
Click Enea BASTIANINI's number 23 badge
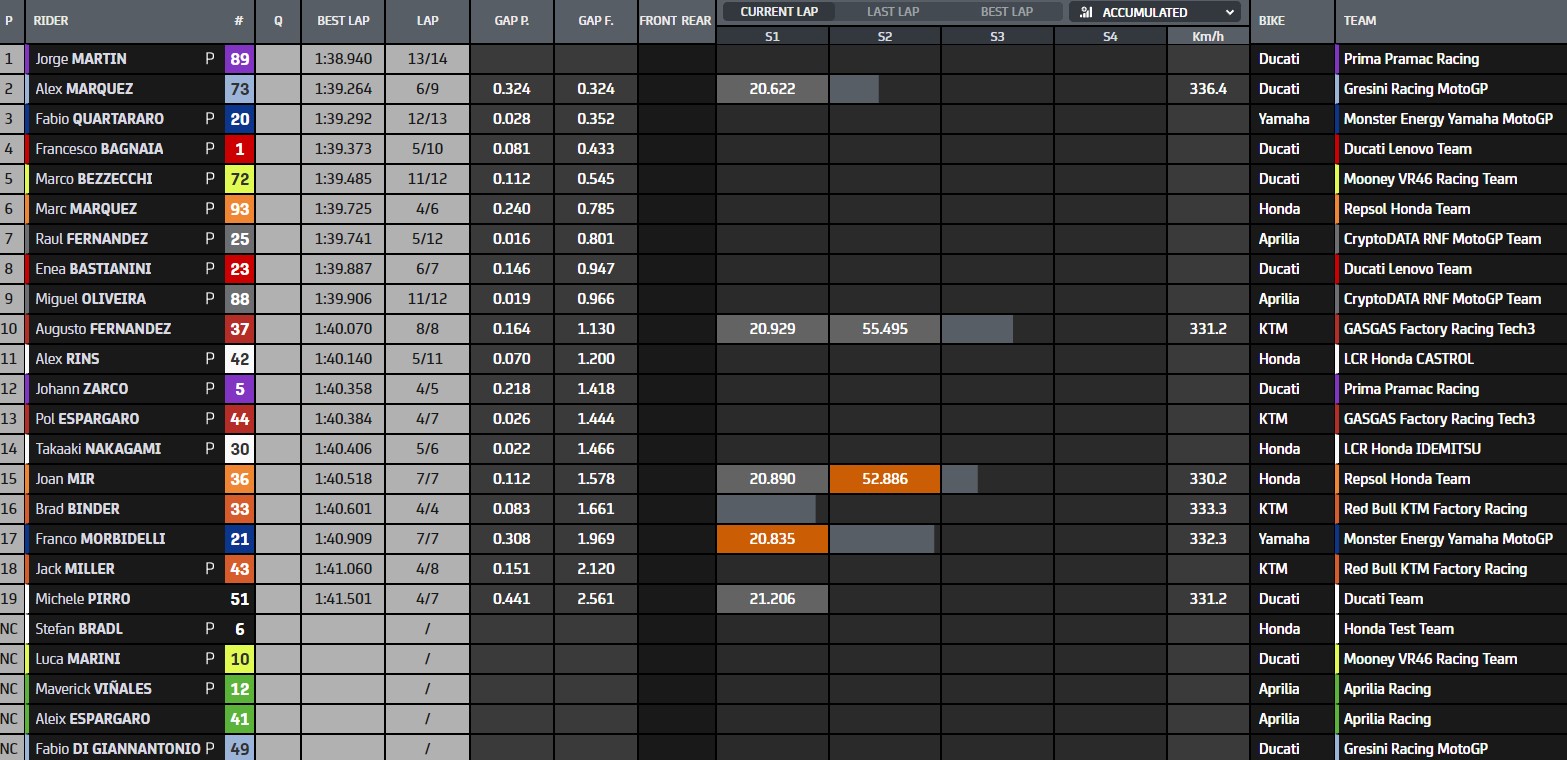pyautogui.click(x=240, y=269)
